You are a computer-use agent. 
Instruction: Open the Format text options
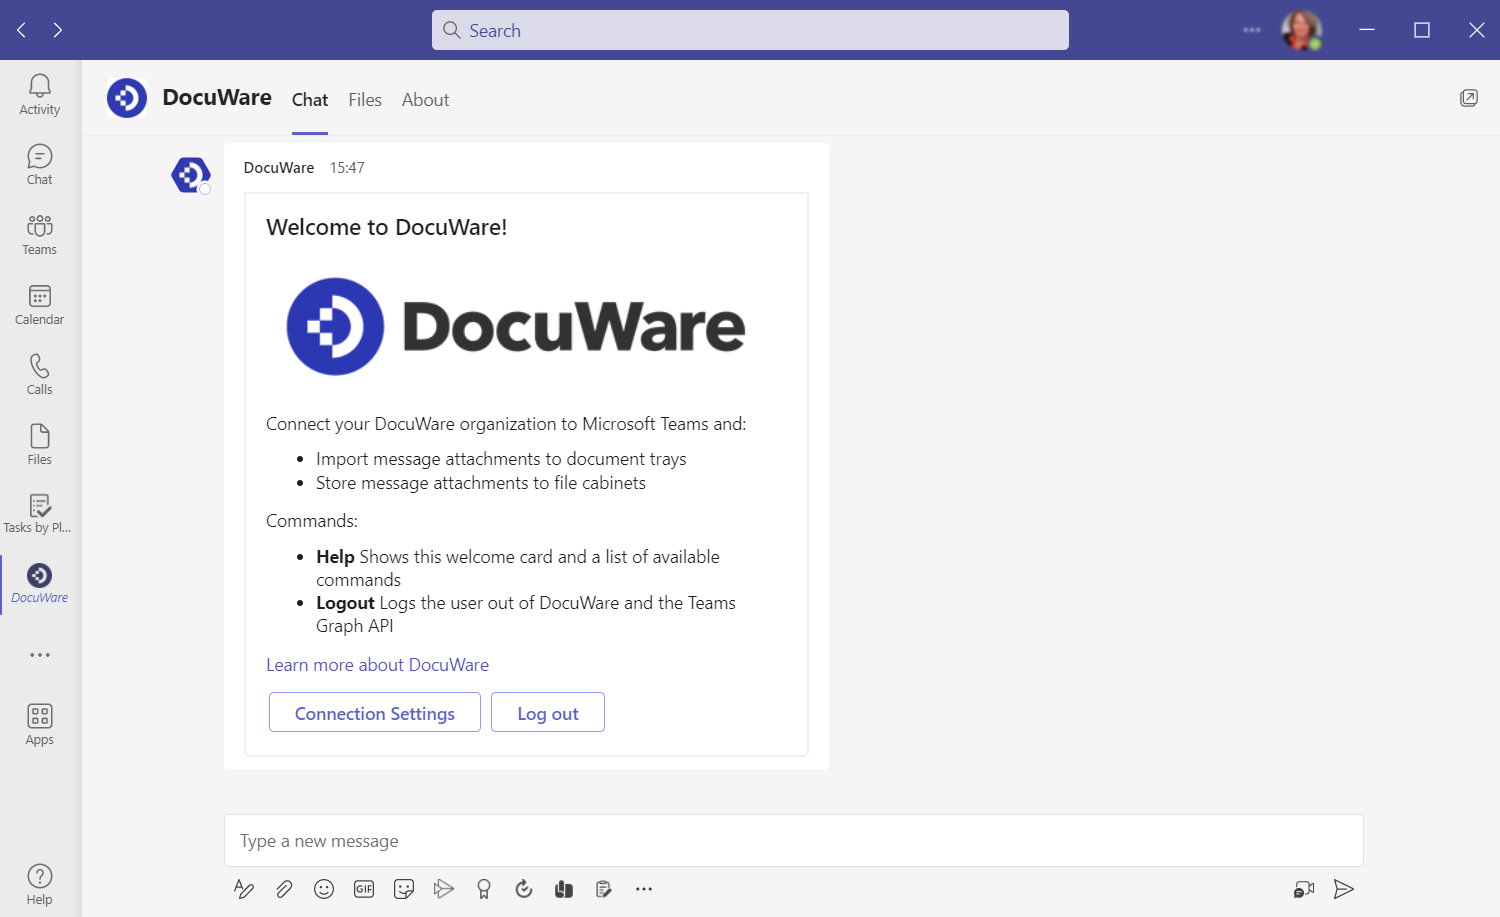point(244,889)
